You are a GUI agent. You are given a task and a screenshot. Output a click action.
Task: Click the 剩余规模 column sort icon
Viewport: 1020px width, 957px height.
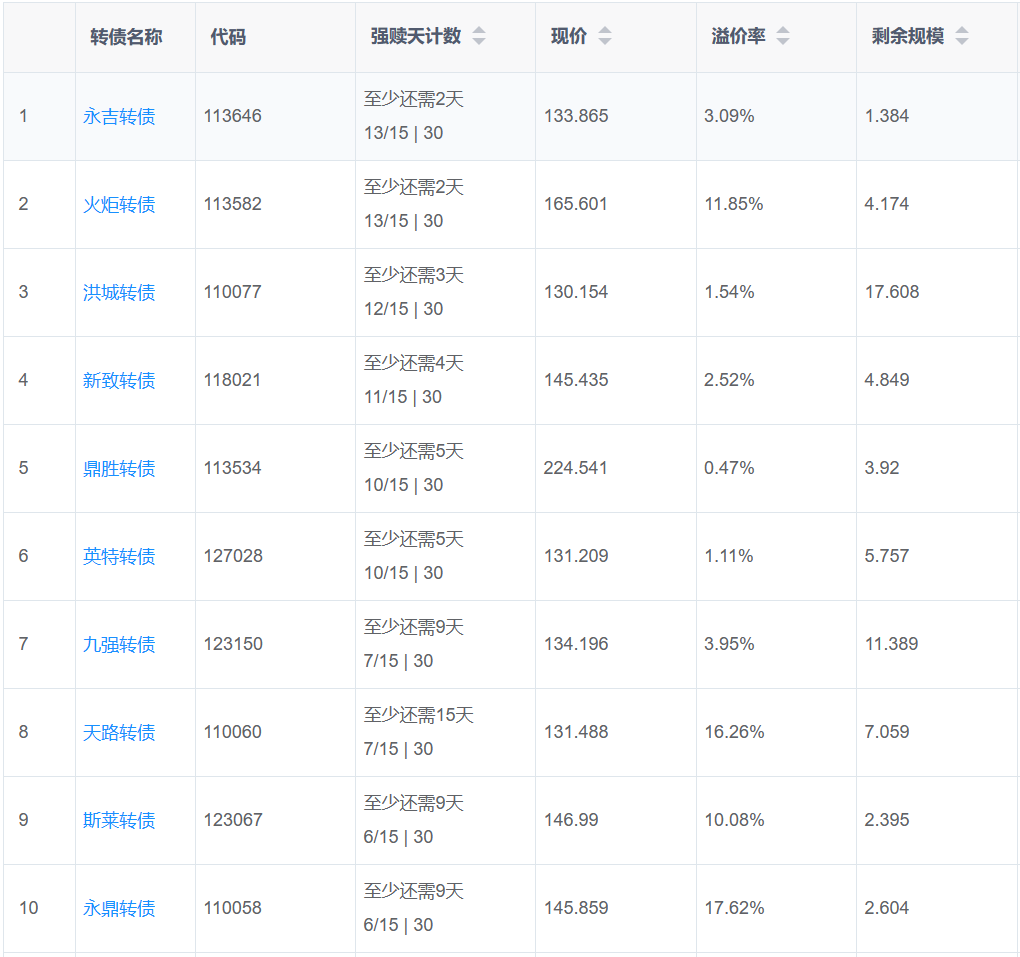(962, 36)
